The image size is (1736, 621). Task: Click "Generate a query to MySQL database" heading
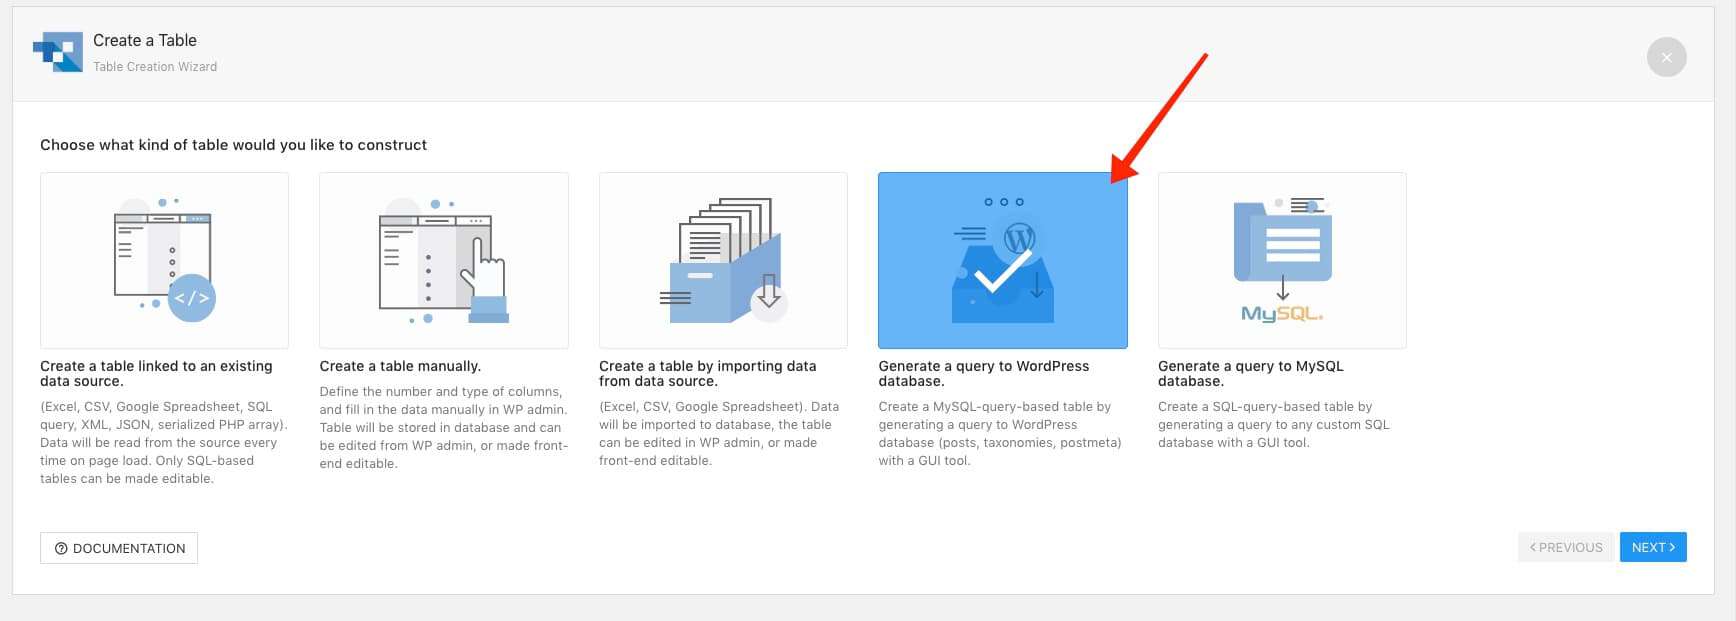pyautogui.click(x=1250, y=373)
